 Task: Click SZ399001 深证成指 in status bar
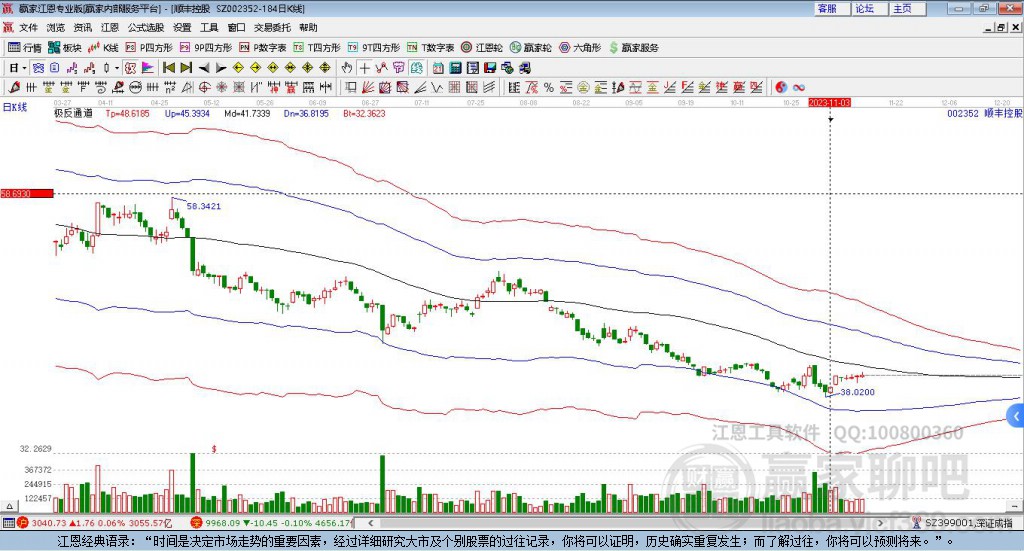pyautogui.click(x=968, y=523)
